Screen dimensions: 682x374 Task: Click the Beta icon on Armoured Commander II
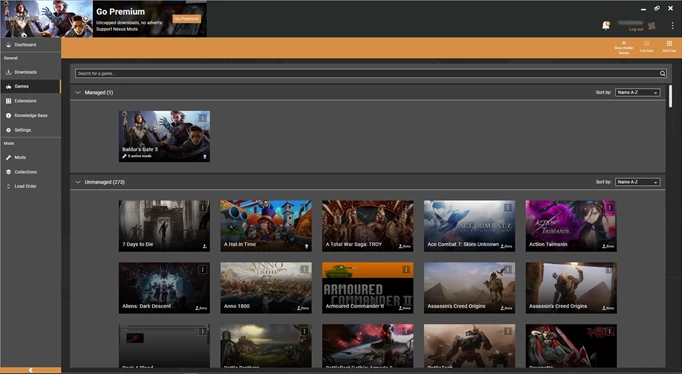[x=405, y=308]
